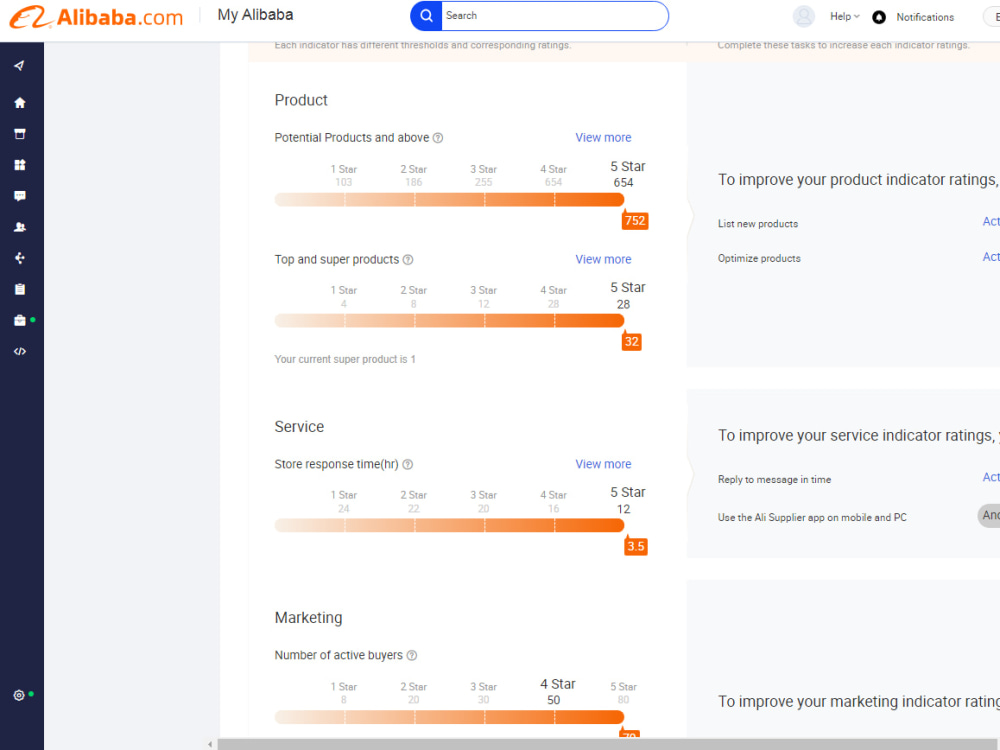Click the 32 value marker
The width and height of the screenshot is (1000, 750).
pyautogui.click(x=631, y=341)
